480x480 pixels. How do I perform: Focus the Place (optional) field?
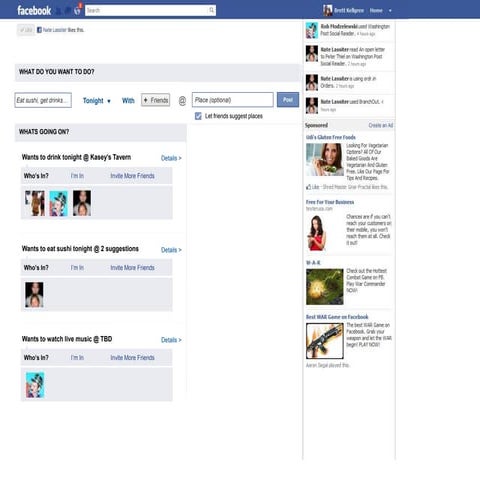pos(233,100)
